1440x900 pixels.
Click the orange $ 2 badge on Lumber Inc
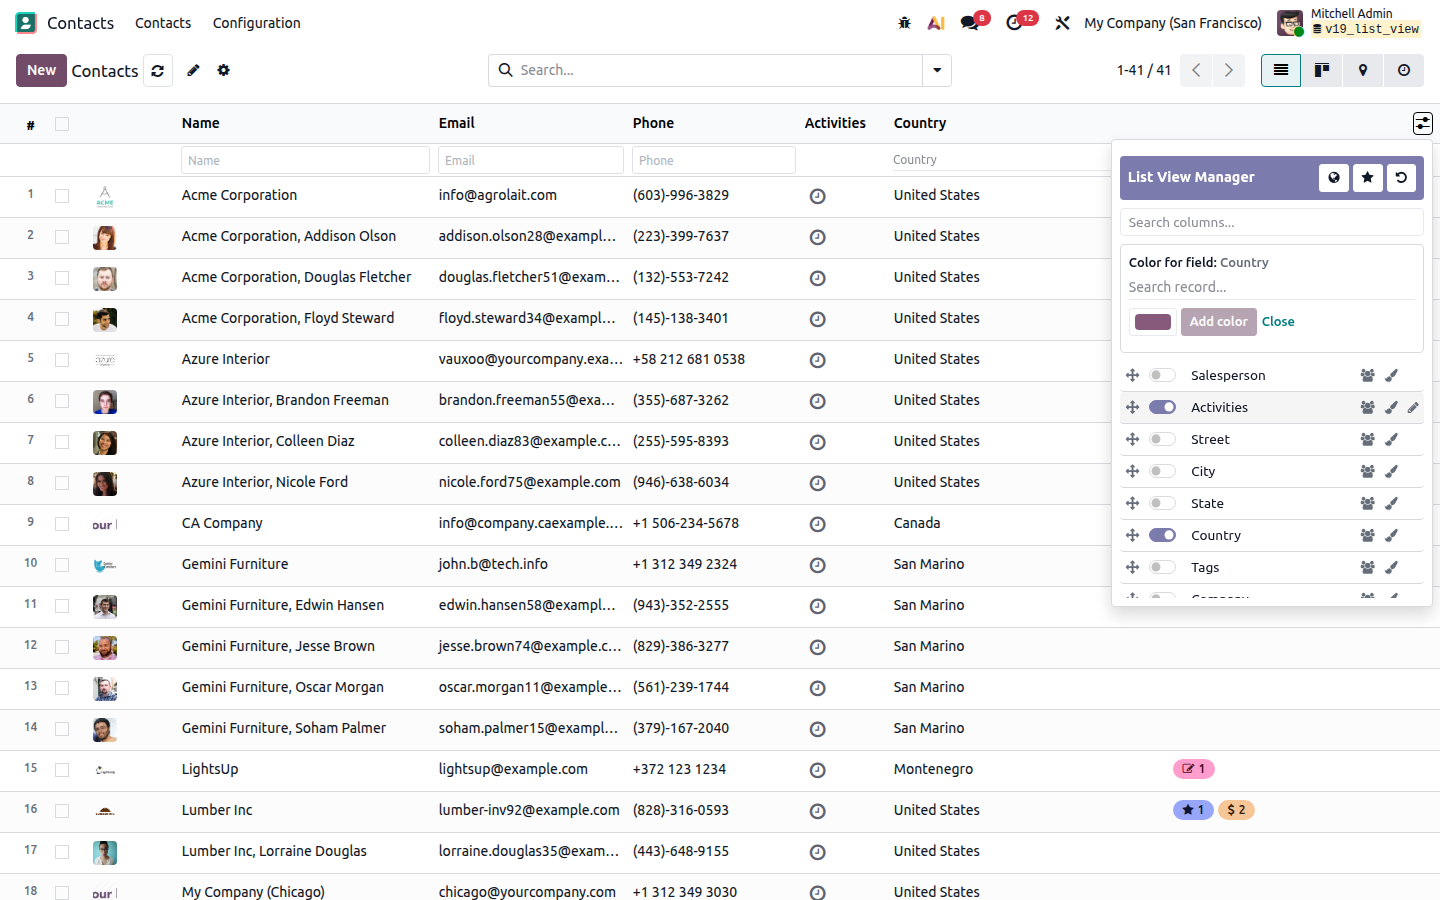click(1237, 810)
